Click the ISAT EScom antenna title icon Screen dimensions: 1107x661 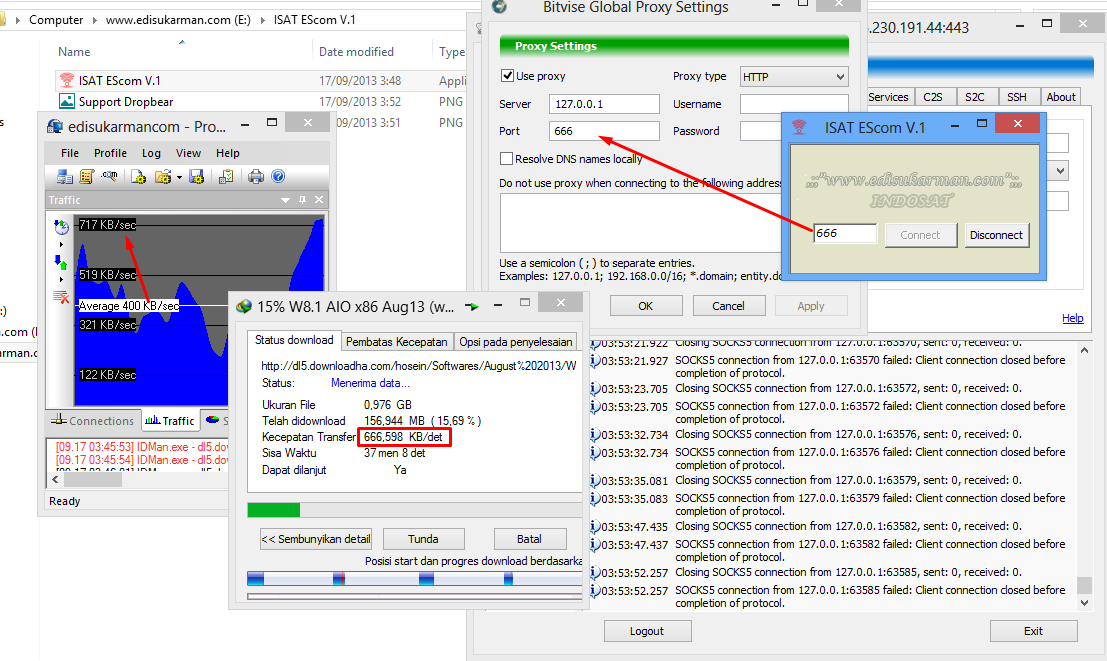click(798, 127)
